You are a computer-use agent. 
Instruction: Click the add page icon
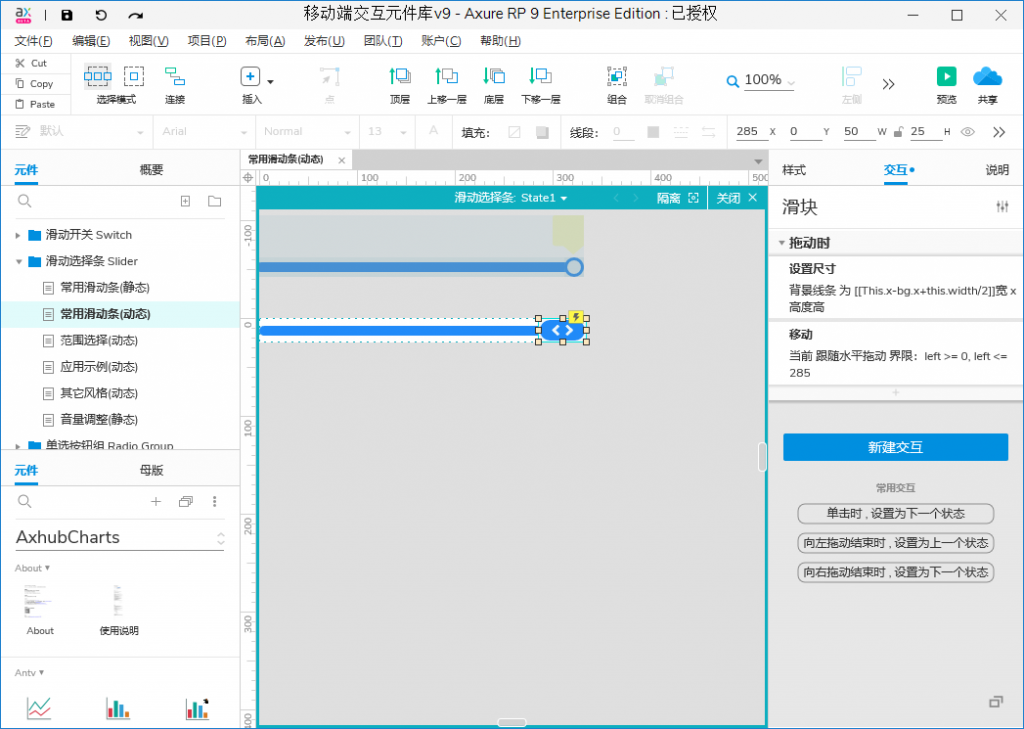coord(185,201)
